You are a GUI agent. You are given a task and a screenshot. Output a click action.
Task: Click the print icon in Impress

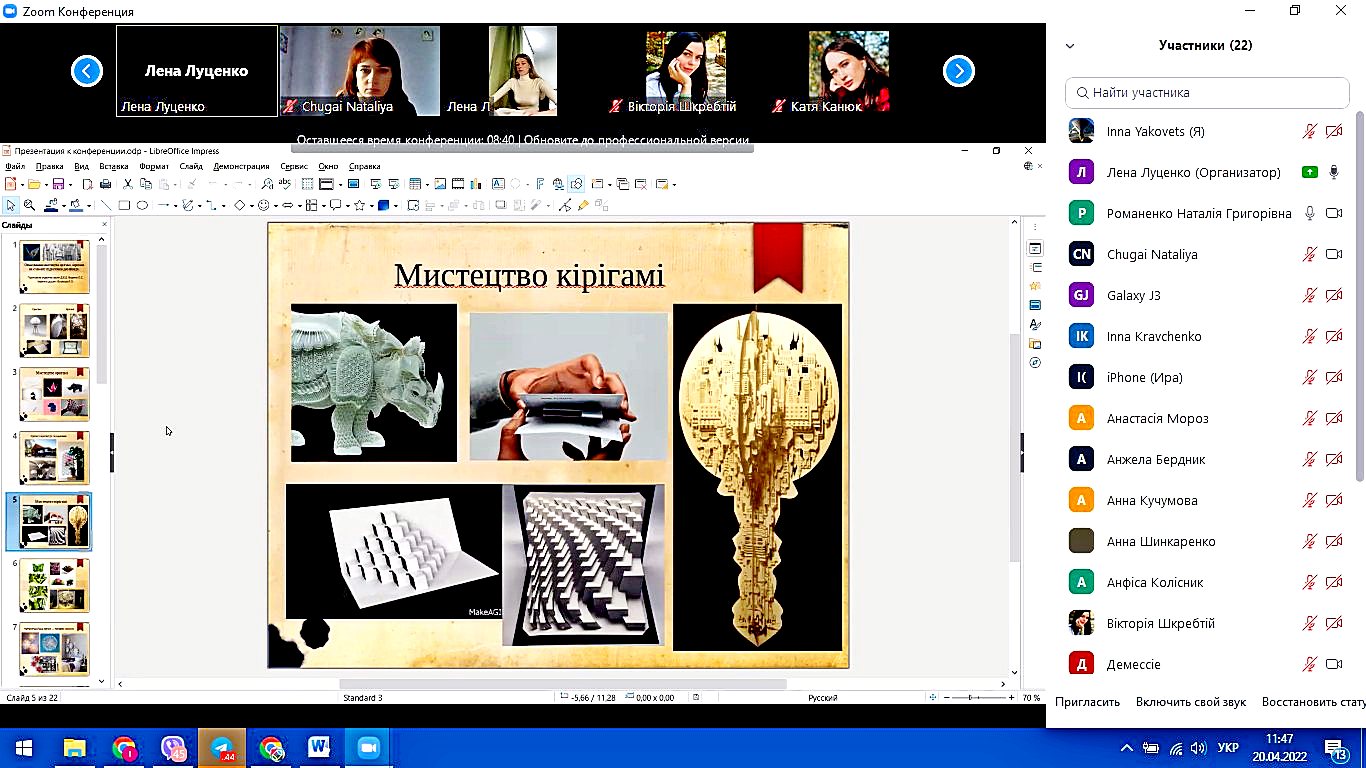pos(105,185)
